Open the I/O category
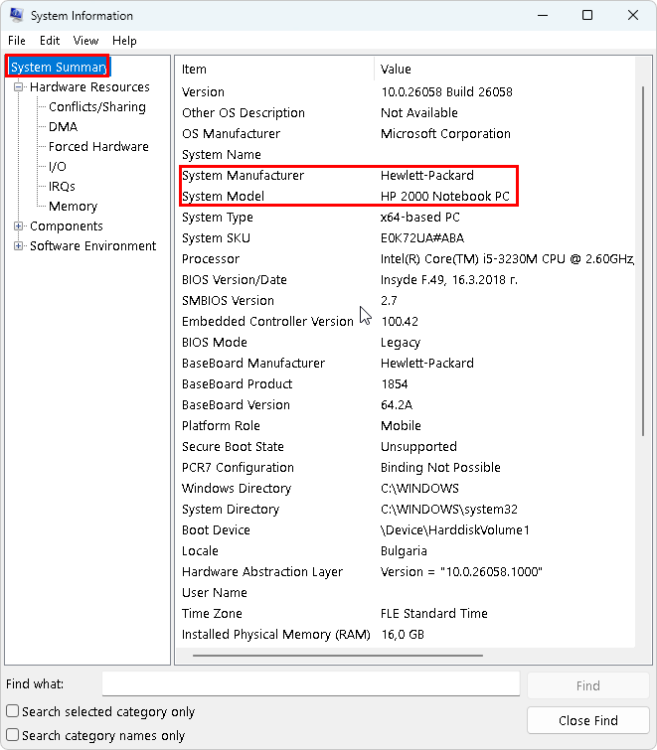The width and height of the screenshot is (657, 750). click(57, 166)
